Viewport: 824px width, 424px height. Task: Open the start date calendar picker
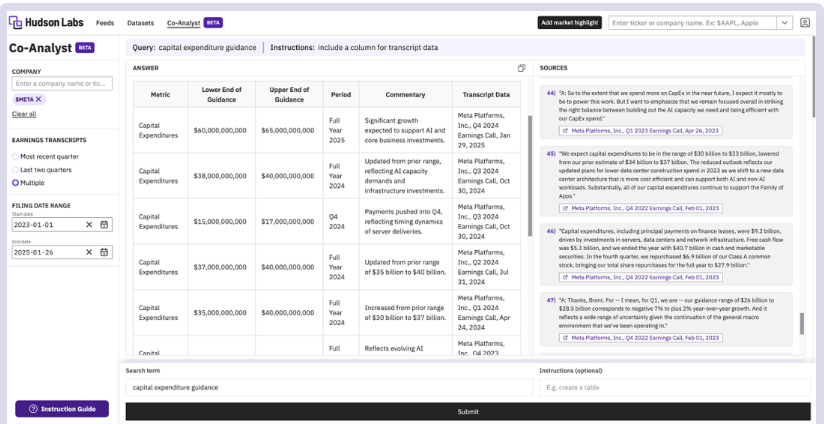(104, 224)
